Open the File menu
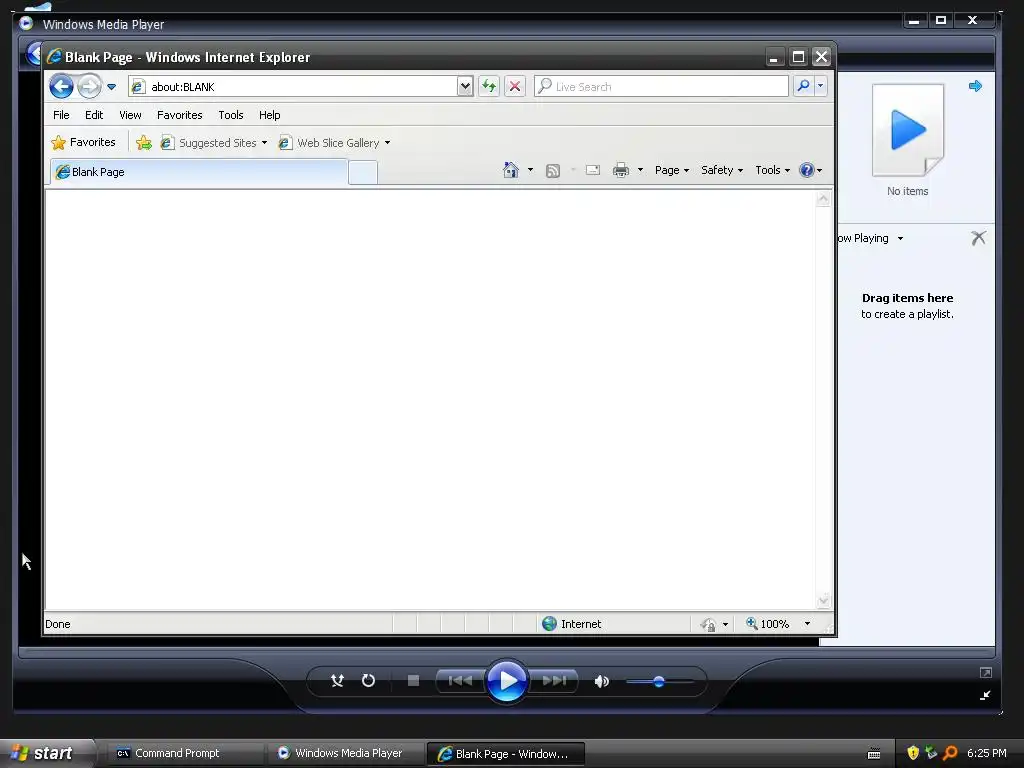Viewport: 1024px width, 768px height. [x=61, y=115]
